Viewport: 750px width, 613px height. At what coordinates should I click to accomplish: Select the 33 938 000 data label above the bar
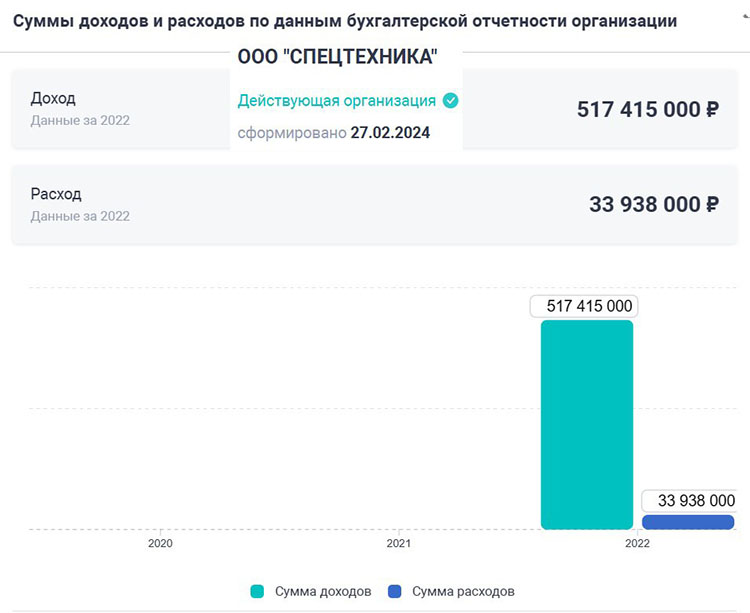689,500
